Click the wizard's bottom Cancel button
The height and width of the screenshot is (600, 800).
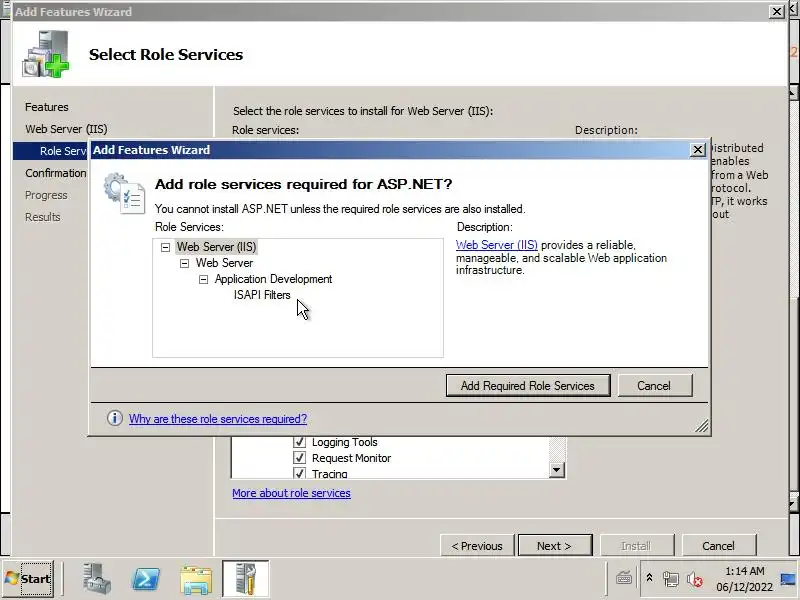(718, 546)
